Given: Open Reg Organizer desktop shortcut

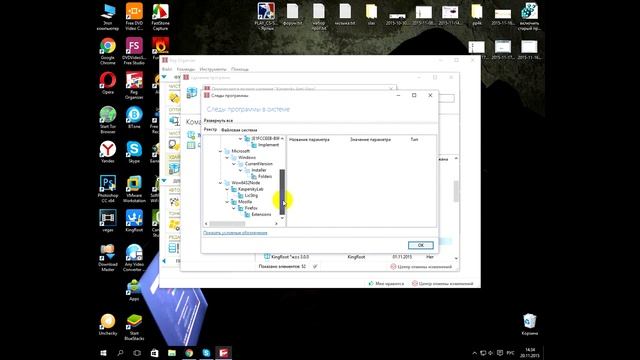Looking at the screenshot, I should (134, 86).
